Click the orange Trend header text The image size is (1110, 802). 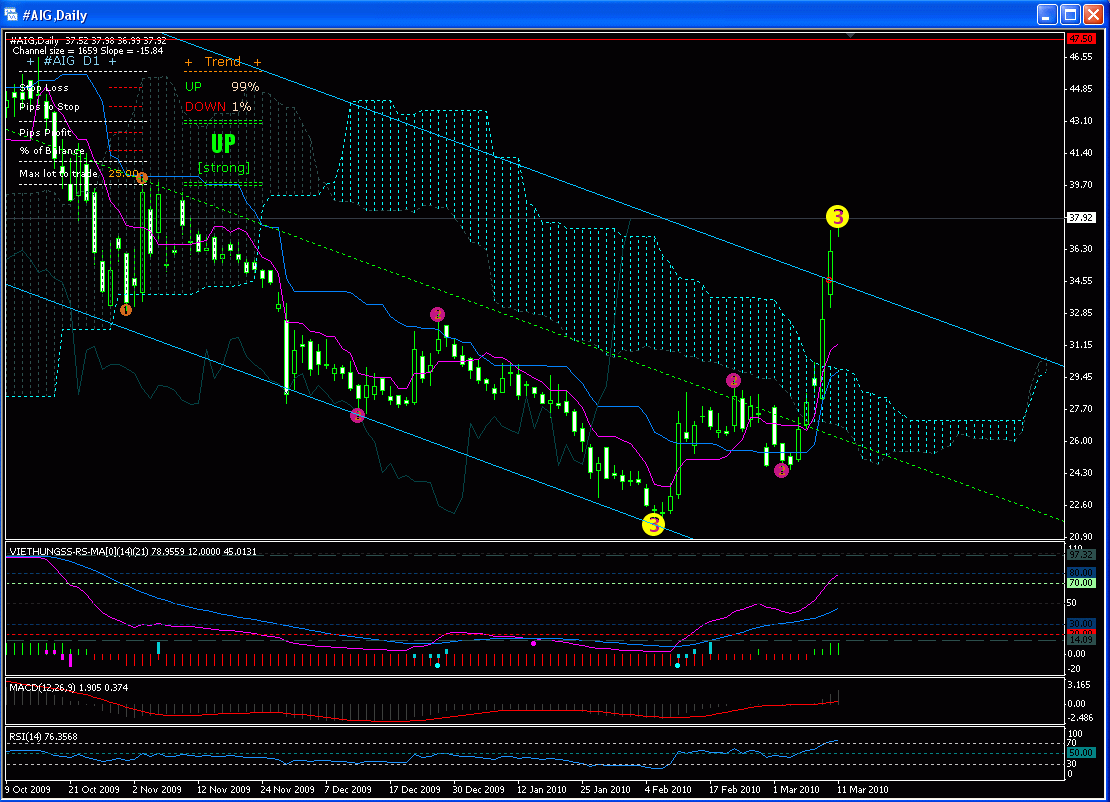tap(222, 62)
